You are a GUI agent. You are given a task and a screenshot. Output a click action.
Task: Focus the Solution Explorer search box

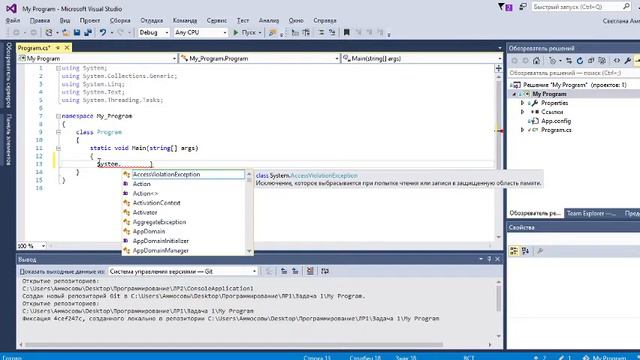click(573, 73)
